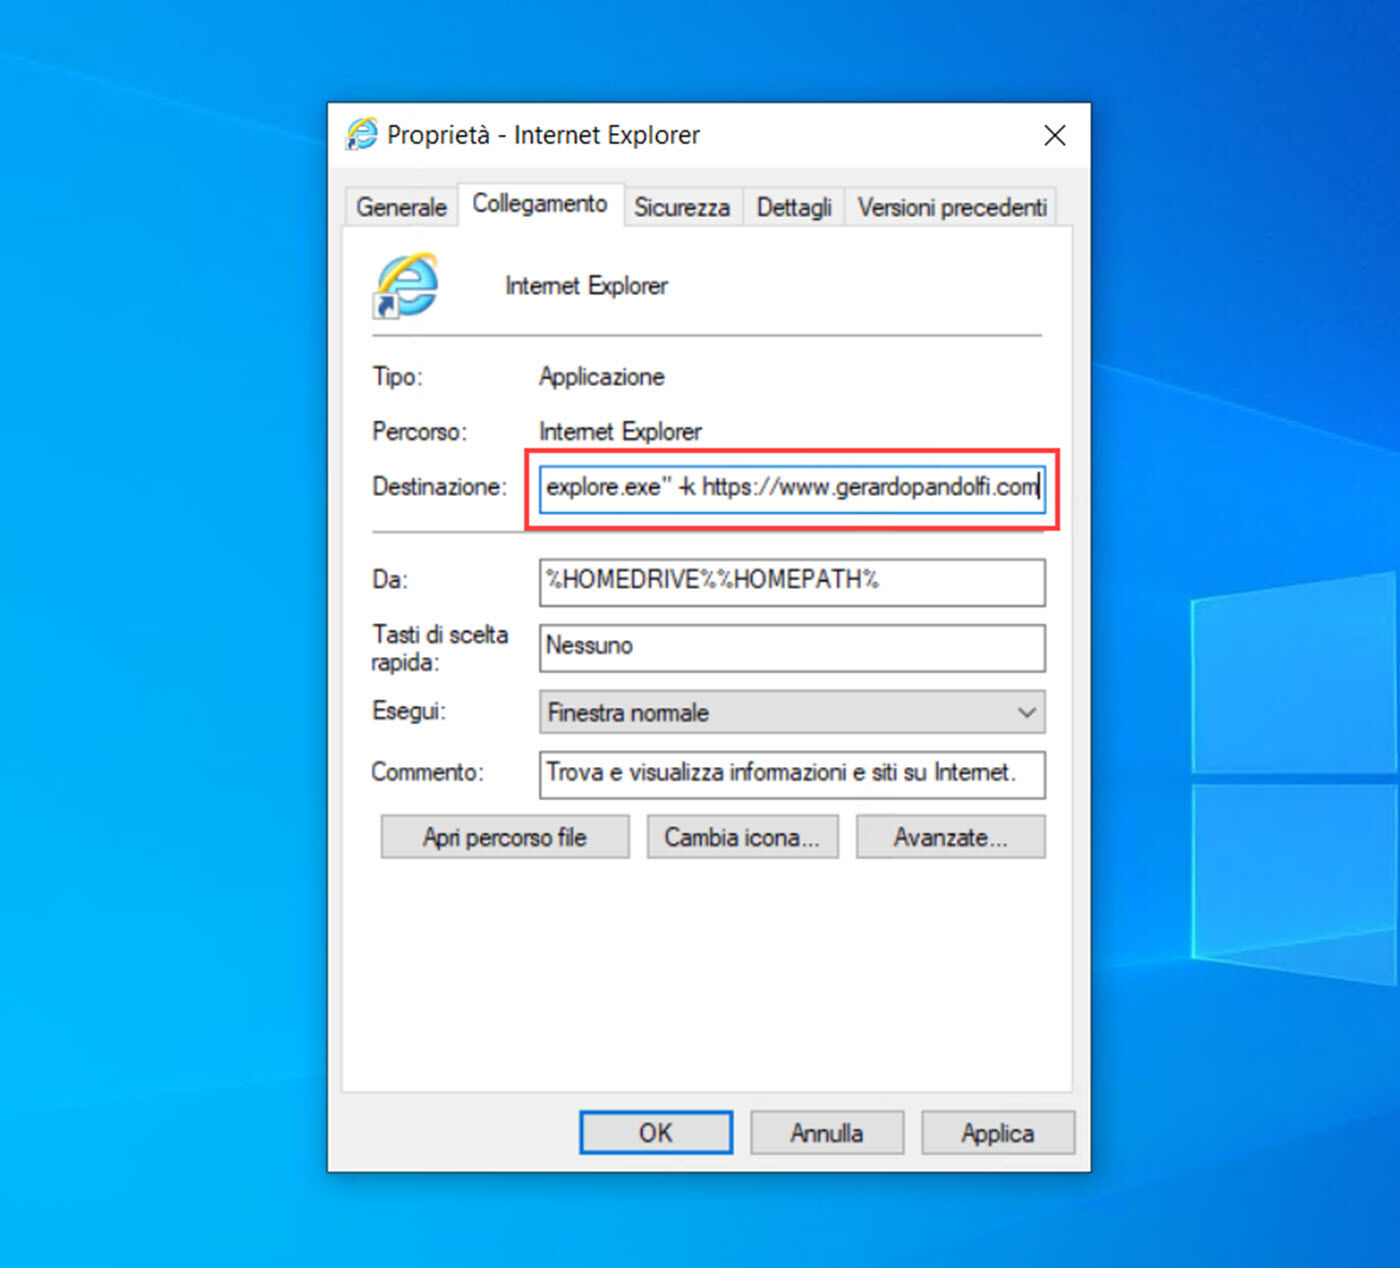Screen dimensions: 1400x1268
Task: Go to the Dettagli tab
Action: point(794,207)
